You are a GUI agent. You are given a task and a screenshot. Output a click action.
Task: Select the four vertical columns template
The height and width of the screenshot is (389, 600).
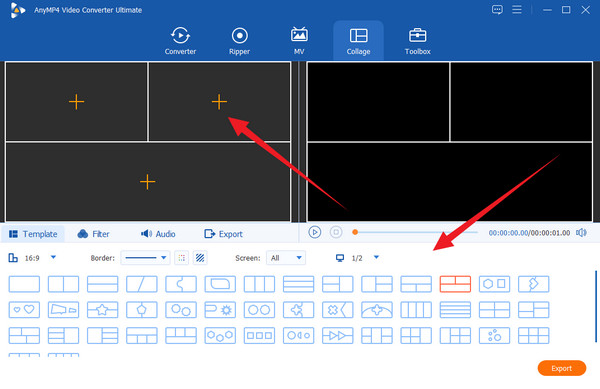point(416,310)
